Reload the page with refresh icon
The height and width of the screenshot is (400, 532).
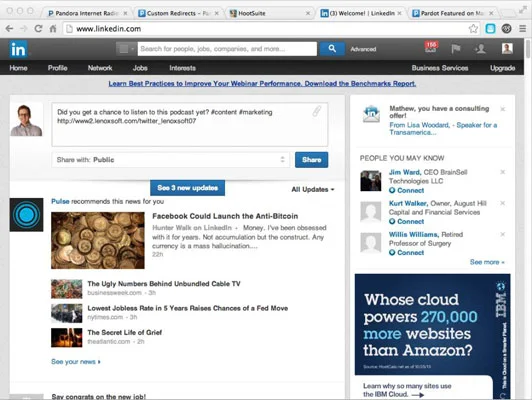[x=38, y=29]
